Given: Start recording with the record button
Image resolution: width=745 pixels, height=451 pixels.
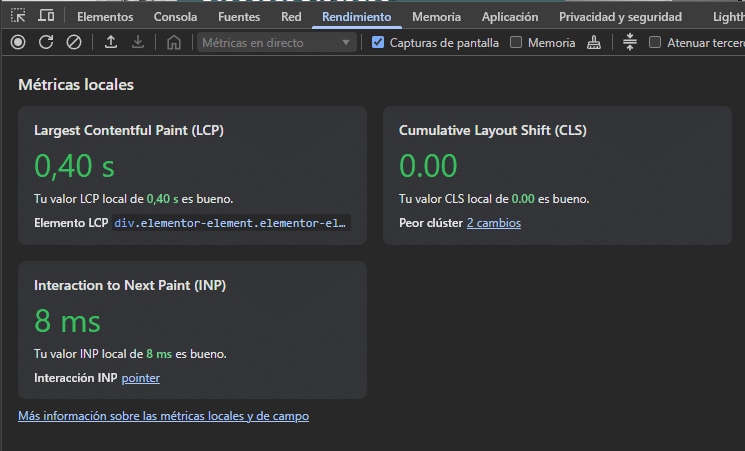Looking at the screenshot, I should click(18, 42).
